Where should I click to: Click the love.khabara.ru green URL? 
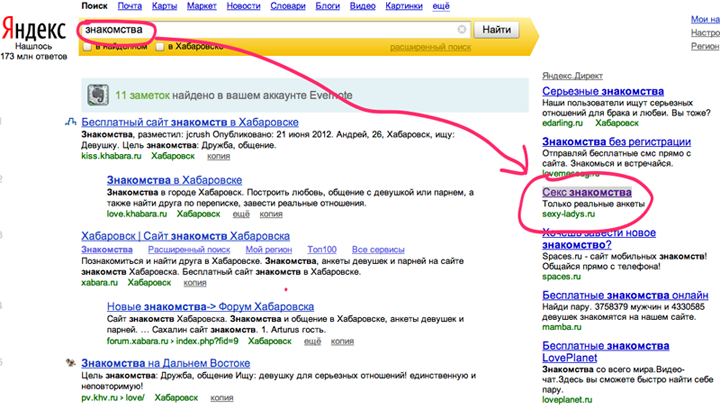137,214
